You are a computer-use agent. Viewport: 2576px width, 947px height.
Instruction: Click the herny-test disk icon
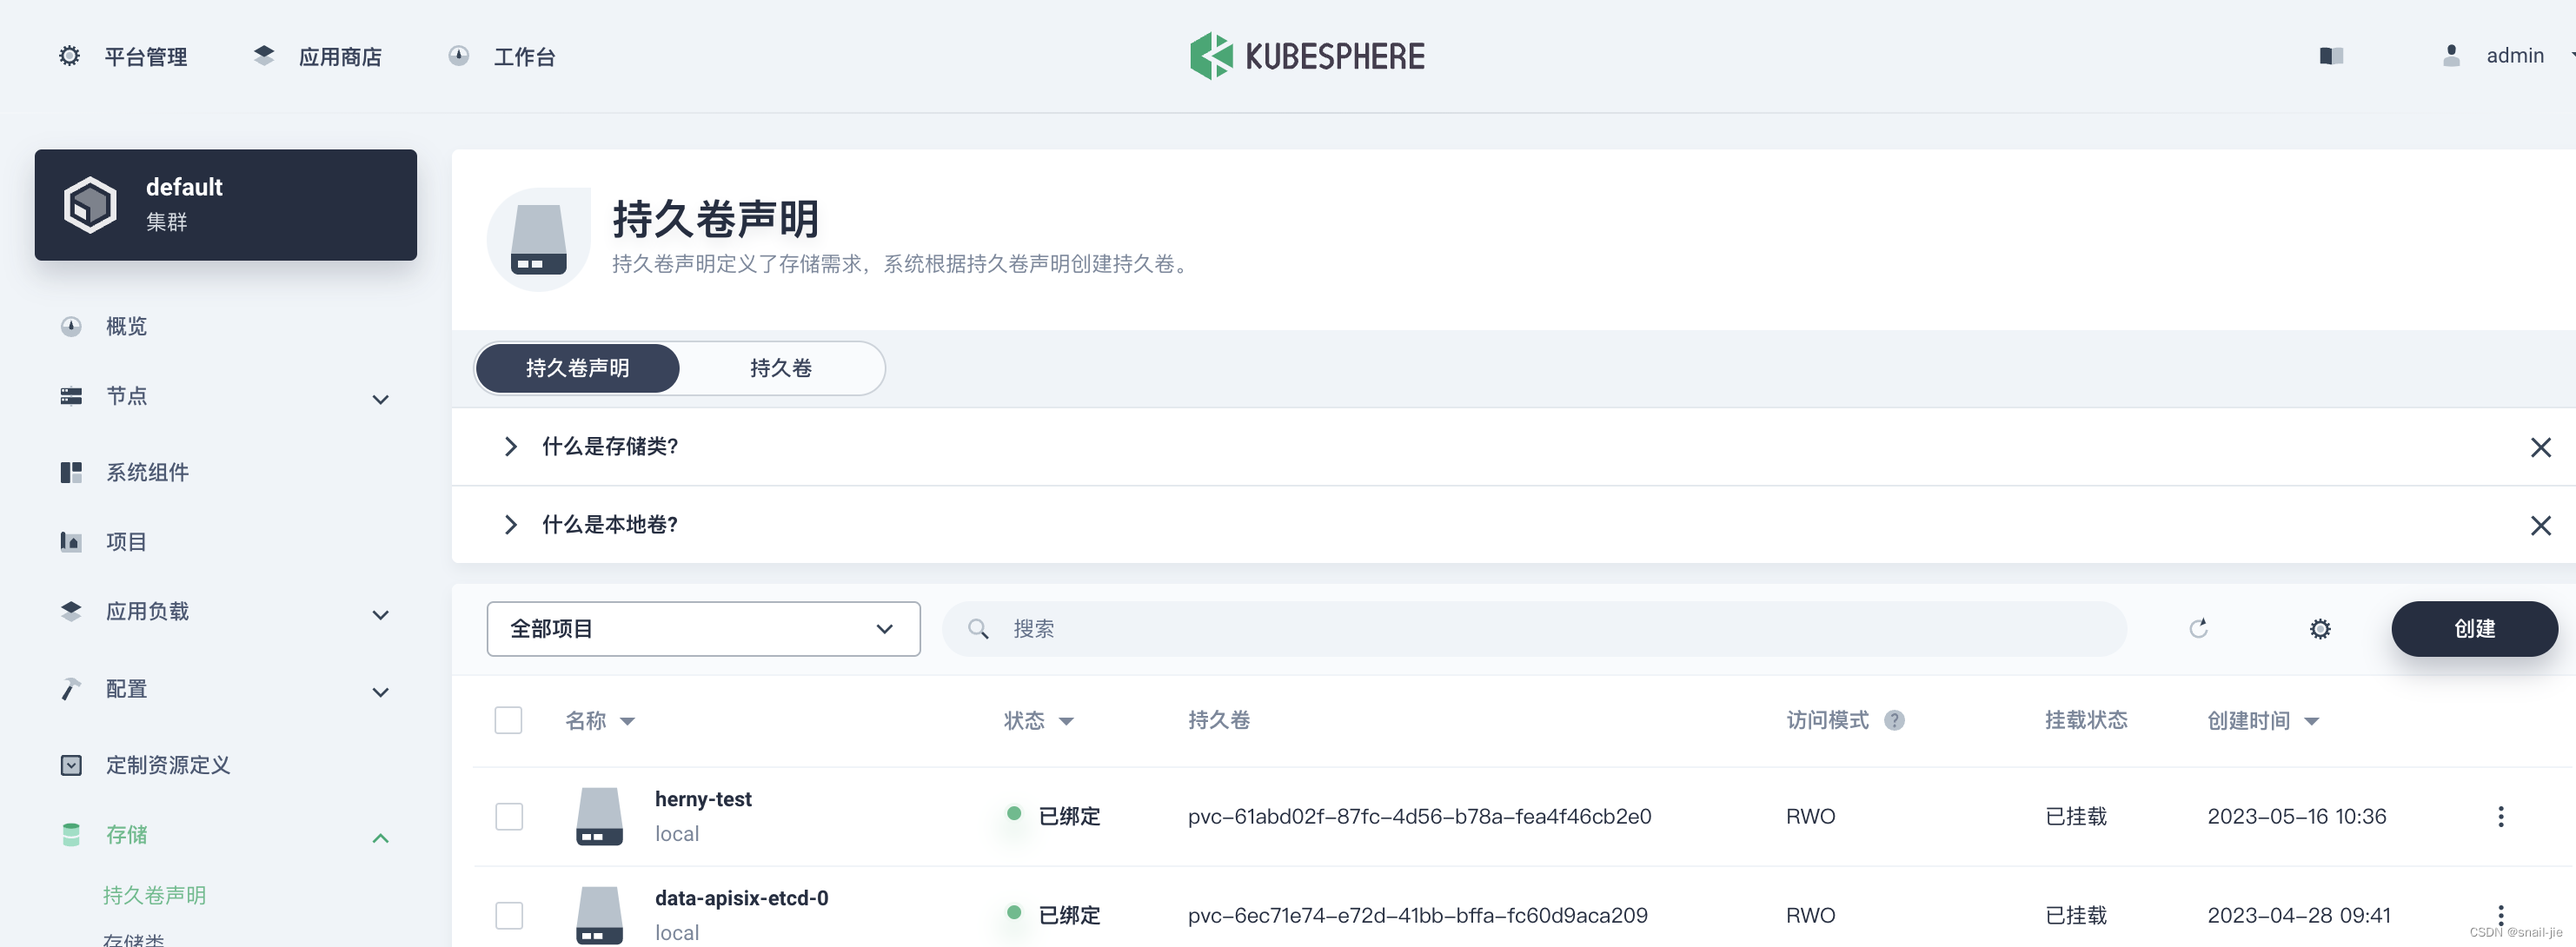[x=599, y=816]
